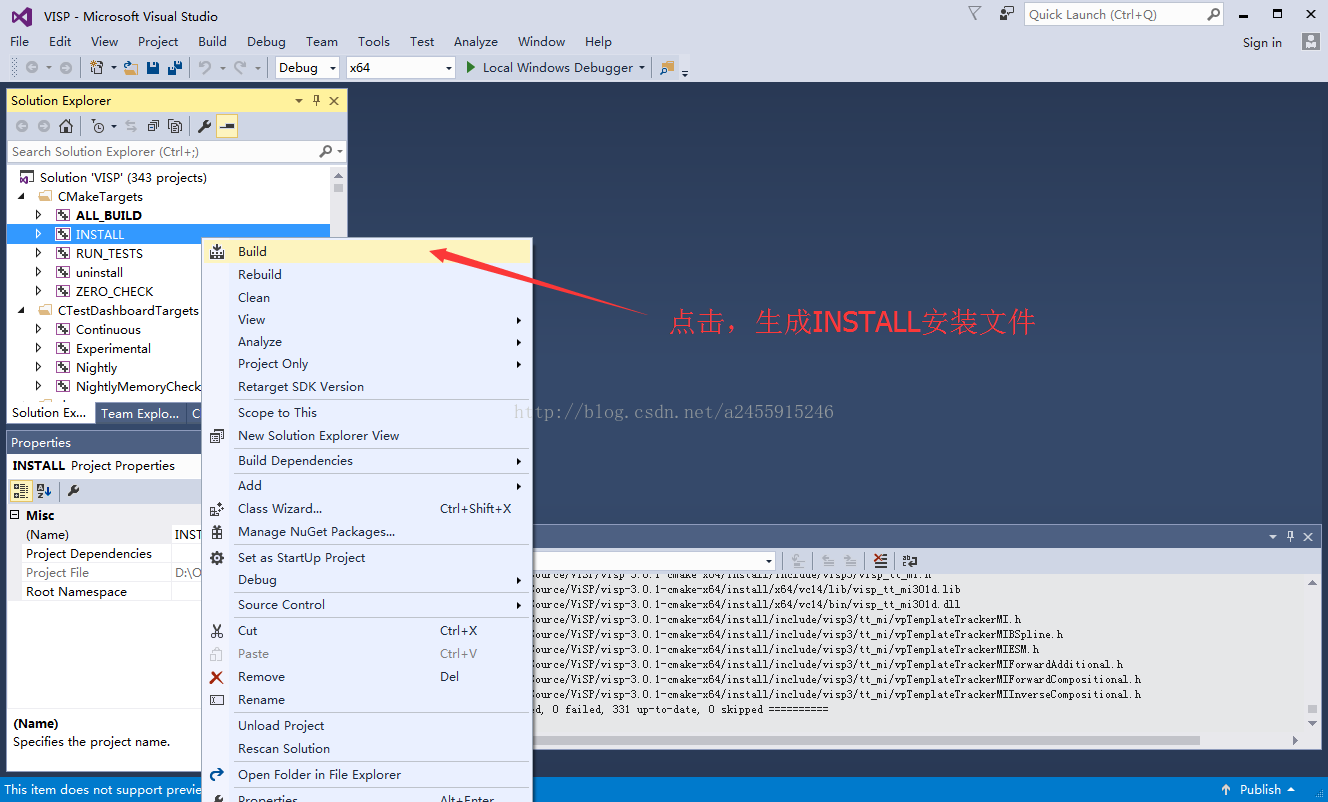Screen dimensions: 1328x802
Task: Switch to Team Explorer tab
Action: [139, 414]
